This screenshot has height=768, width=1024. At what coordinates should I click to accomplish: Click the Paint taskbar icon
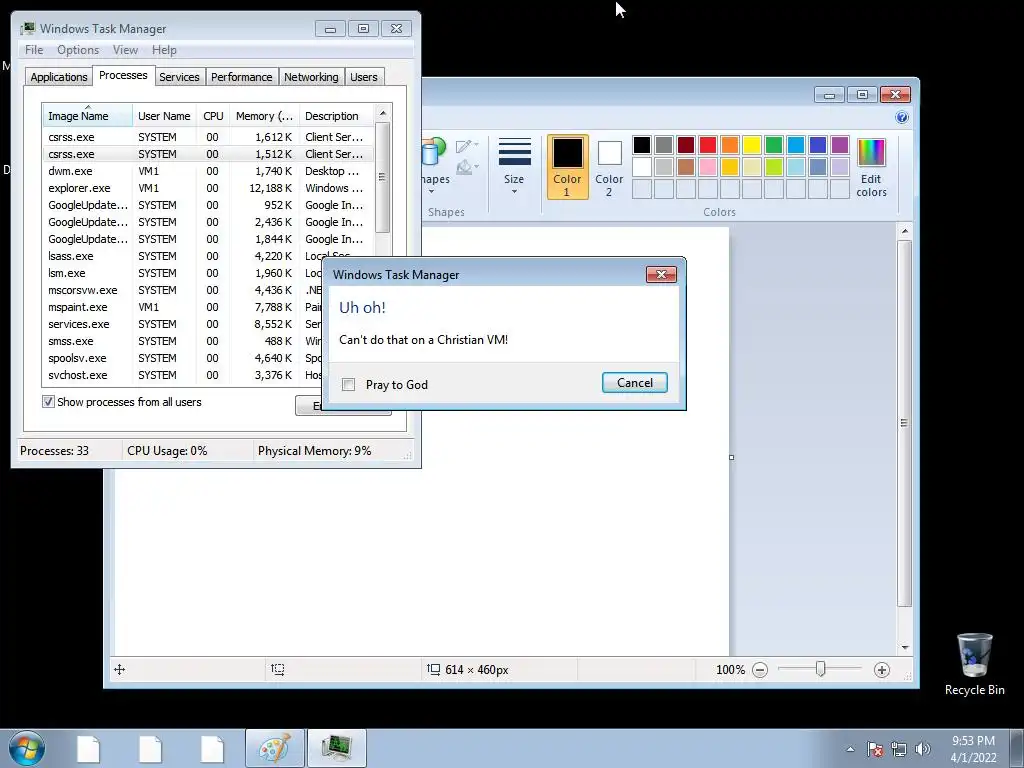275,748
